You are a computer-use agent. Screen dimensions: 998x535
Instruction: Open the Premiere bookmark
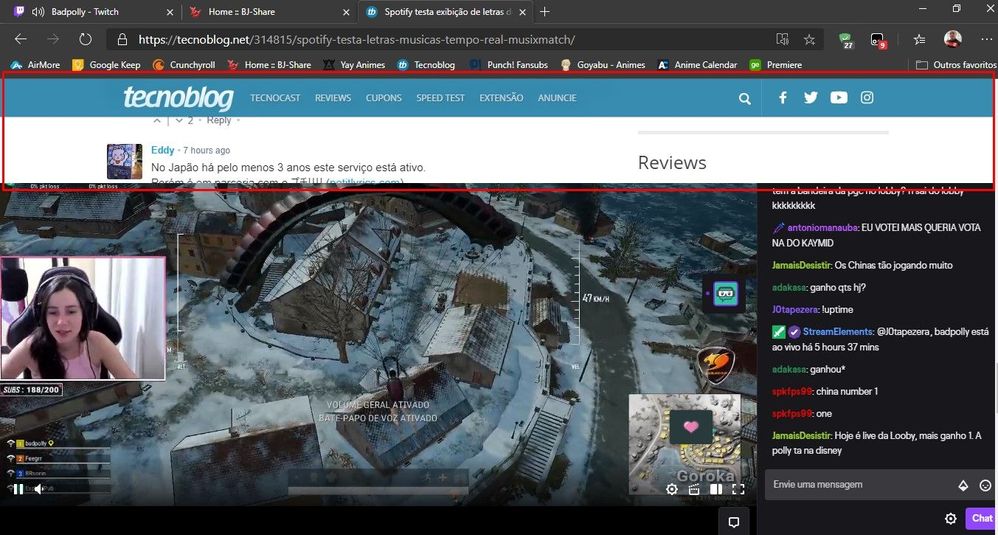(x=776, y=65)
